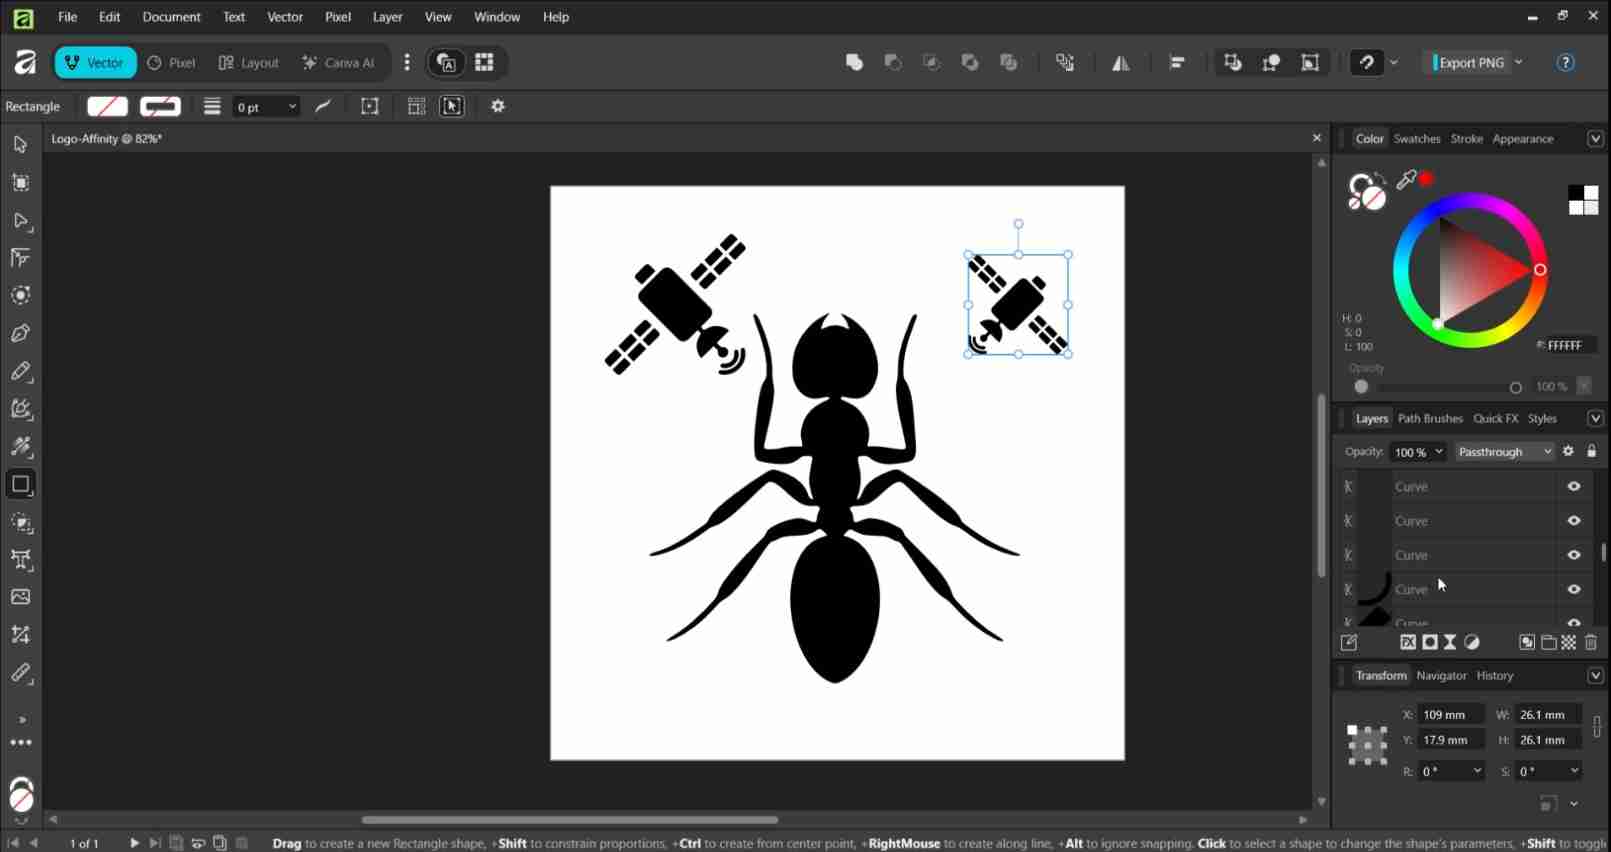Switch to the Pixel studio
The height and width of the screenshot is (852, 1611).
coord(172,62)
